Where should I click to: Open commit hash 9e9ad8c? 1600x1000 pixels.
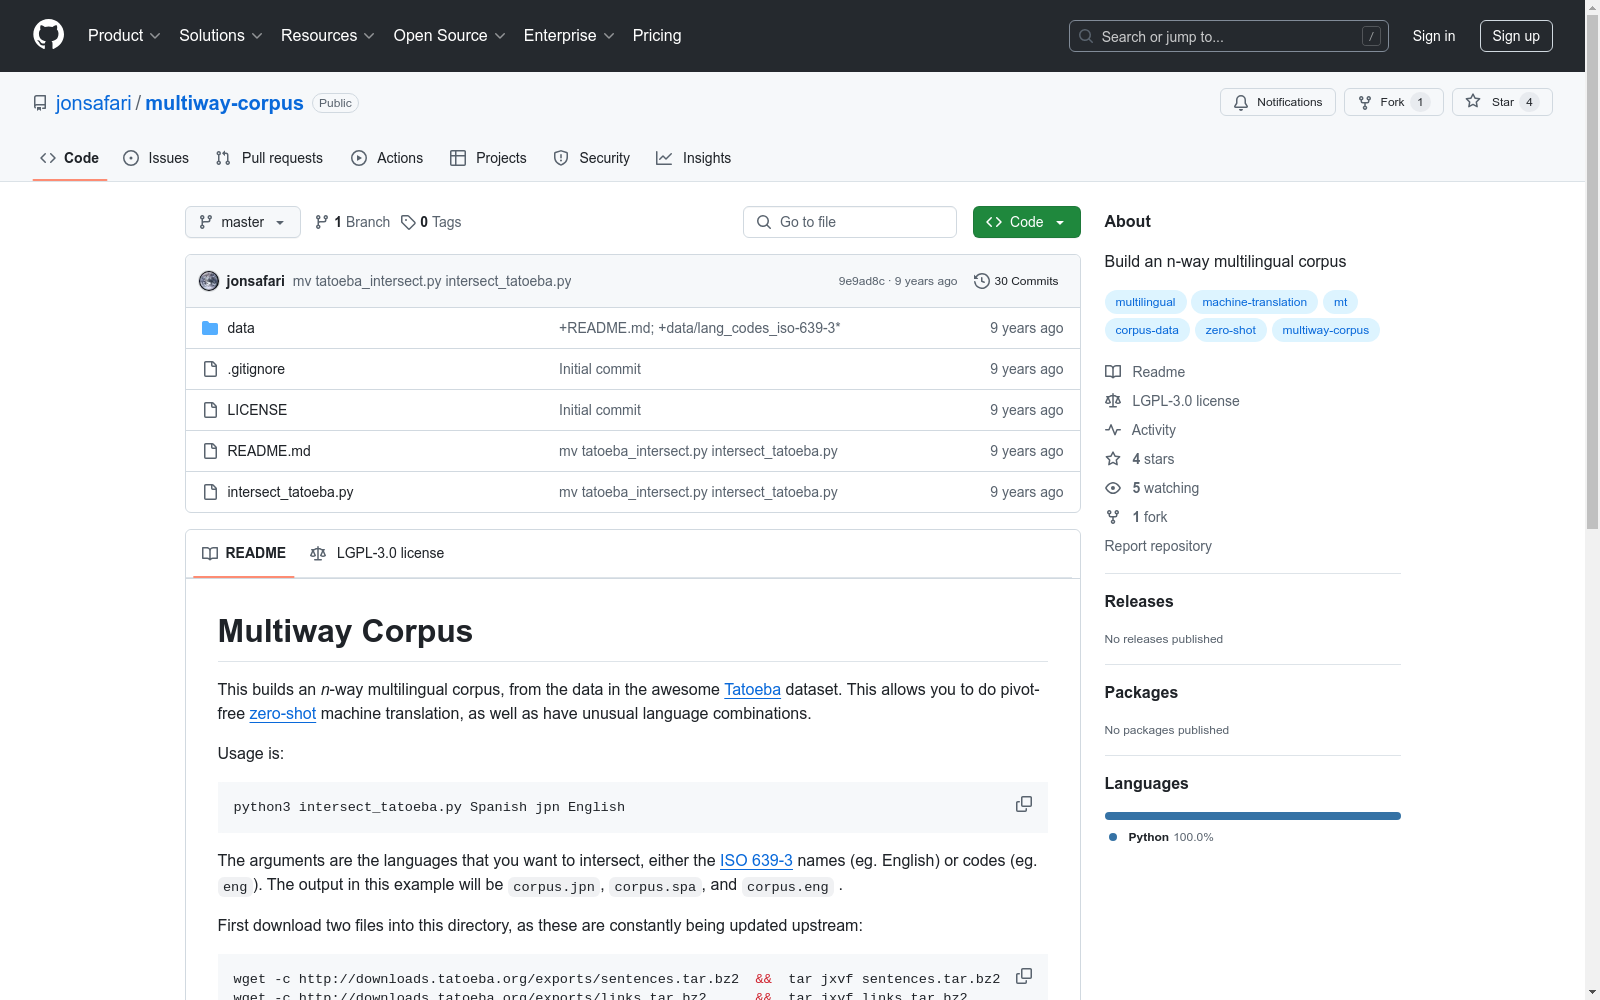coord(861,281)
